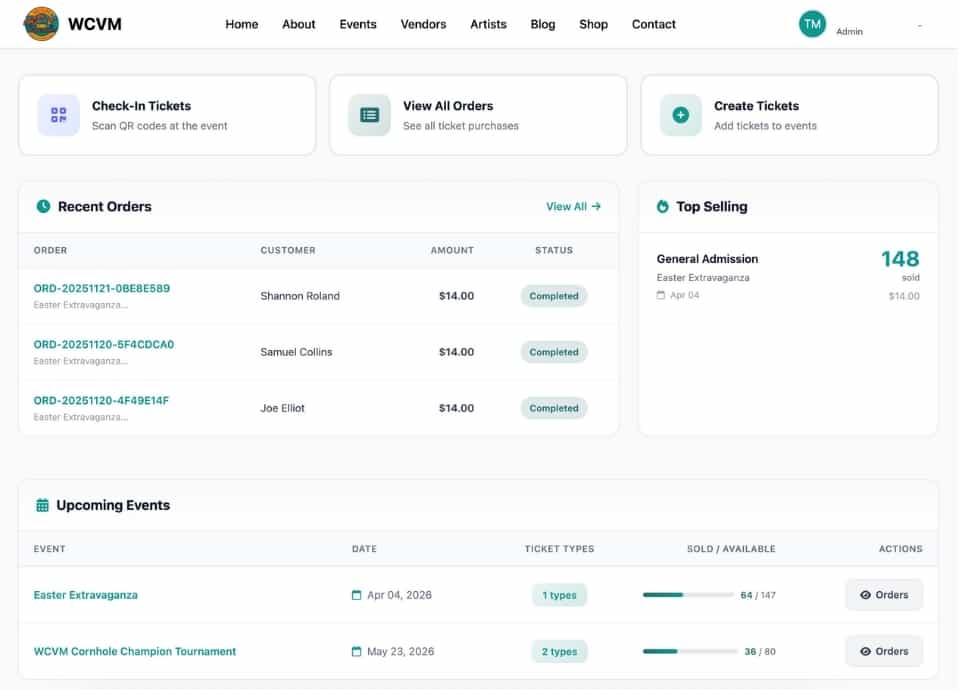The width and height of the screenshot is (959, 696).
Task: Open the Events menu item
Action: point(357,24)
